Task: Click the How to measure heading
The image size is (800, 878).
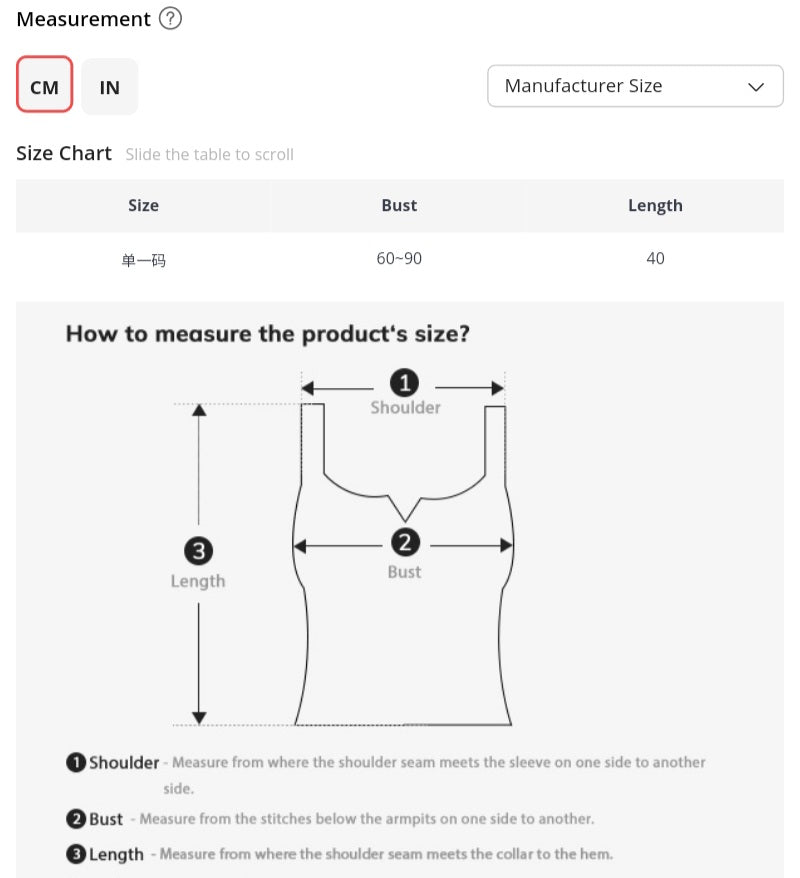Action: pyautogui.click(x=268, y=334)
